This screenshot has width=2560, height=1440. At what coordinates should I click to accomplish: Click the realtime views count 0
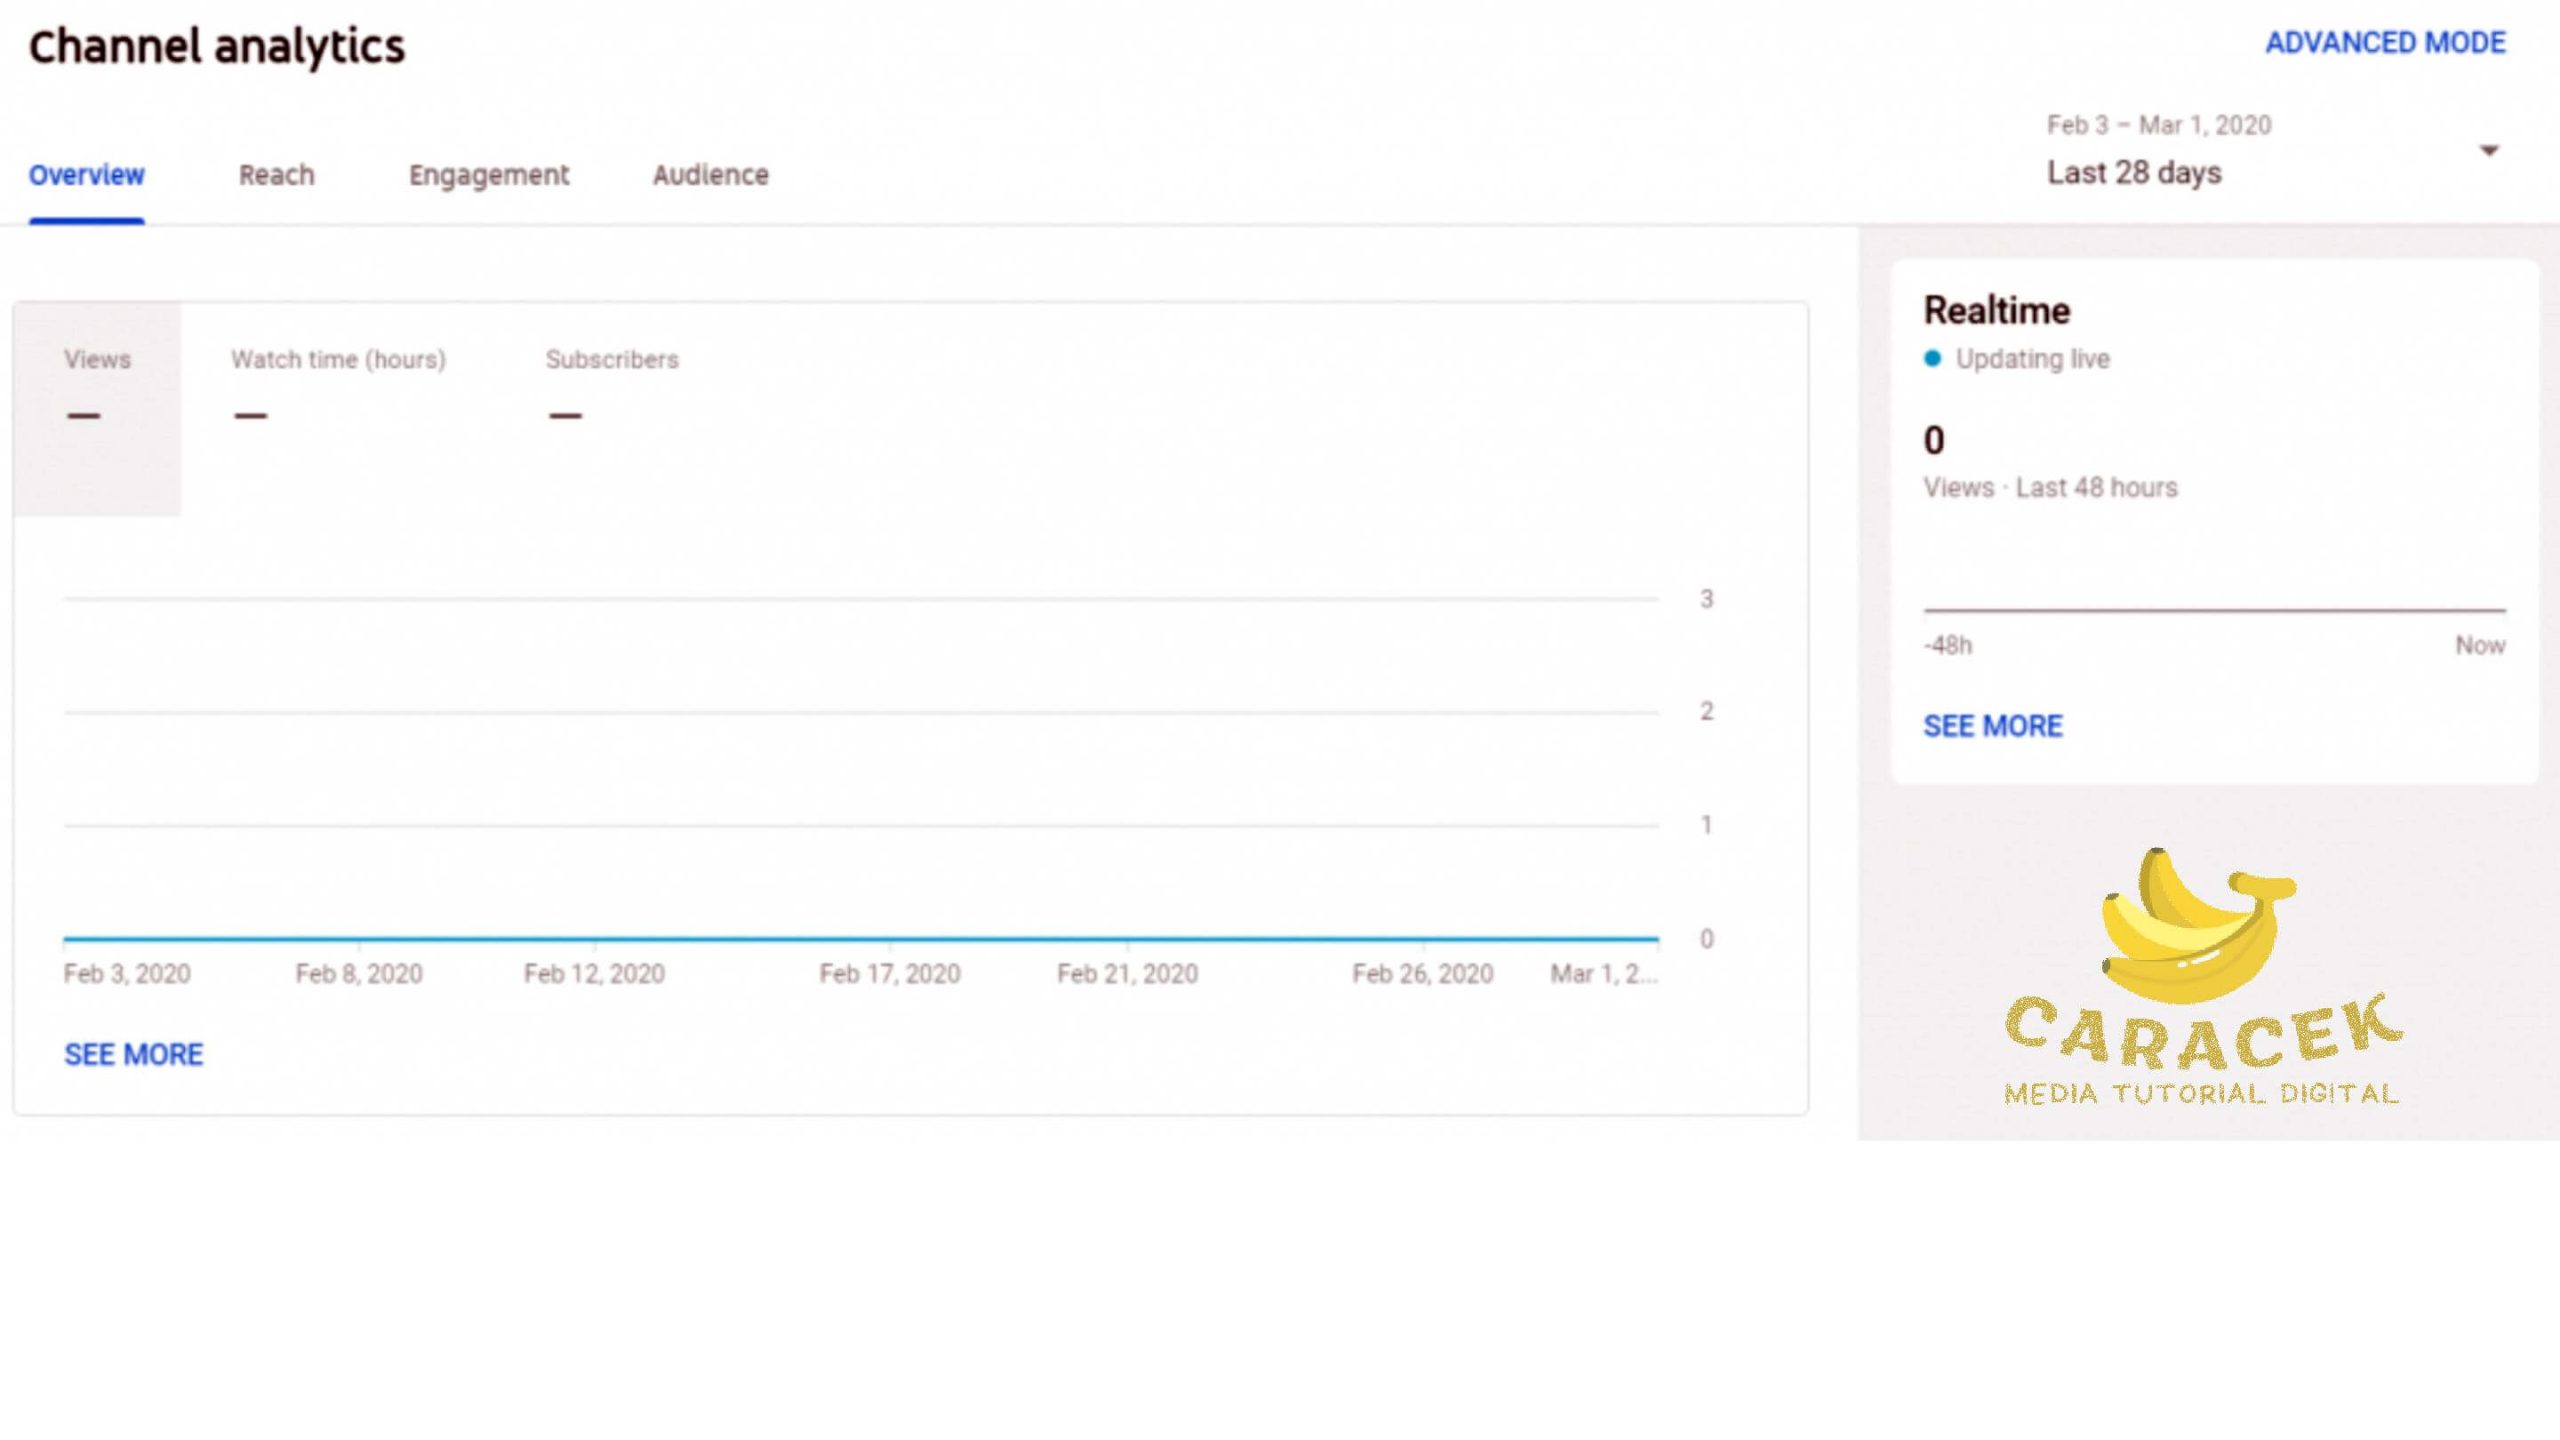[x=1934, y=441]
